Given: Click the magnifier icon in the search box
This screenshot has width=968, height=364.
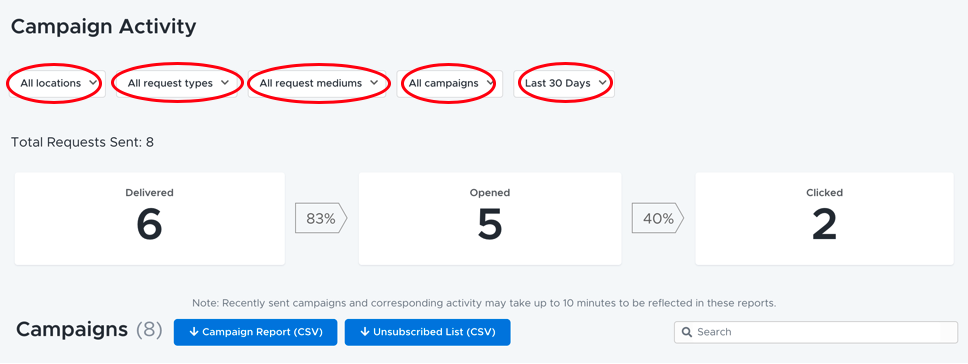Looking at the screenshot, I should [x=686, y=332].
